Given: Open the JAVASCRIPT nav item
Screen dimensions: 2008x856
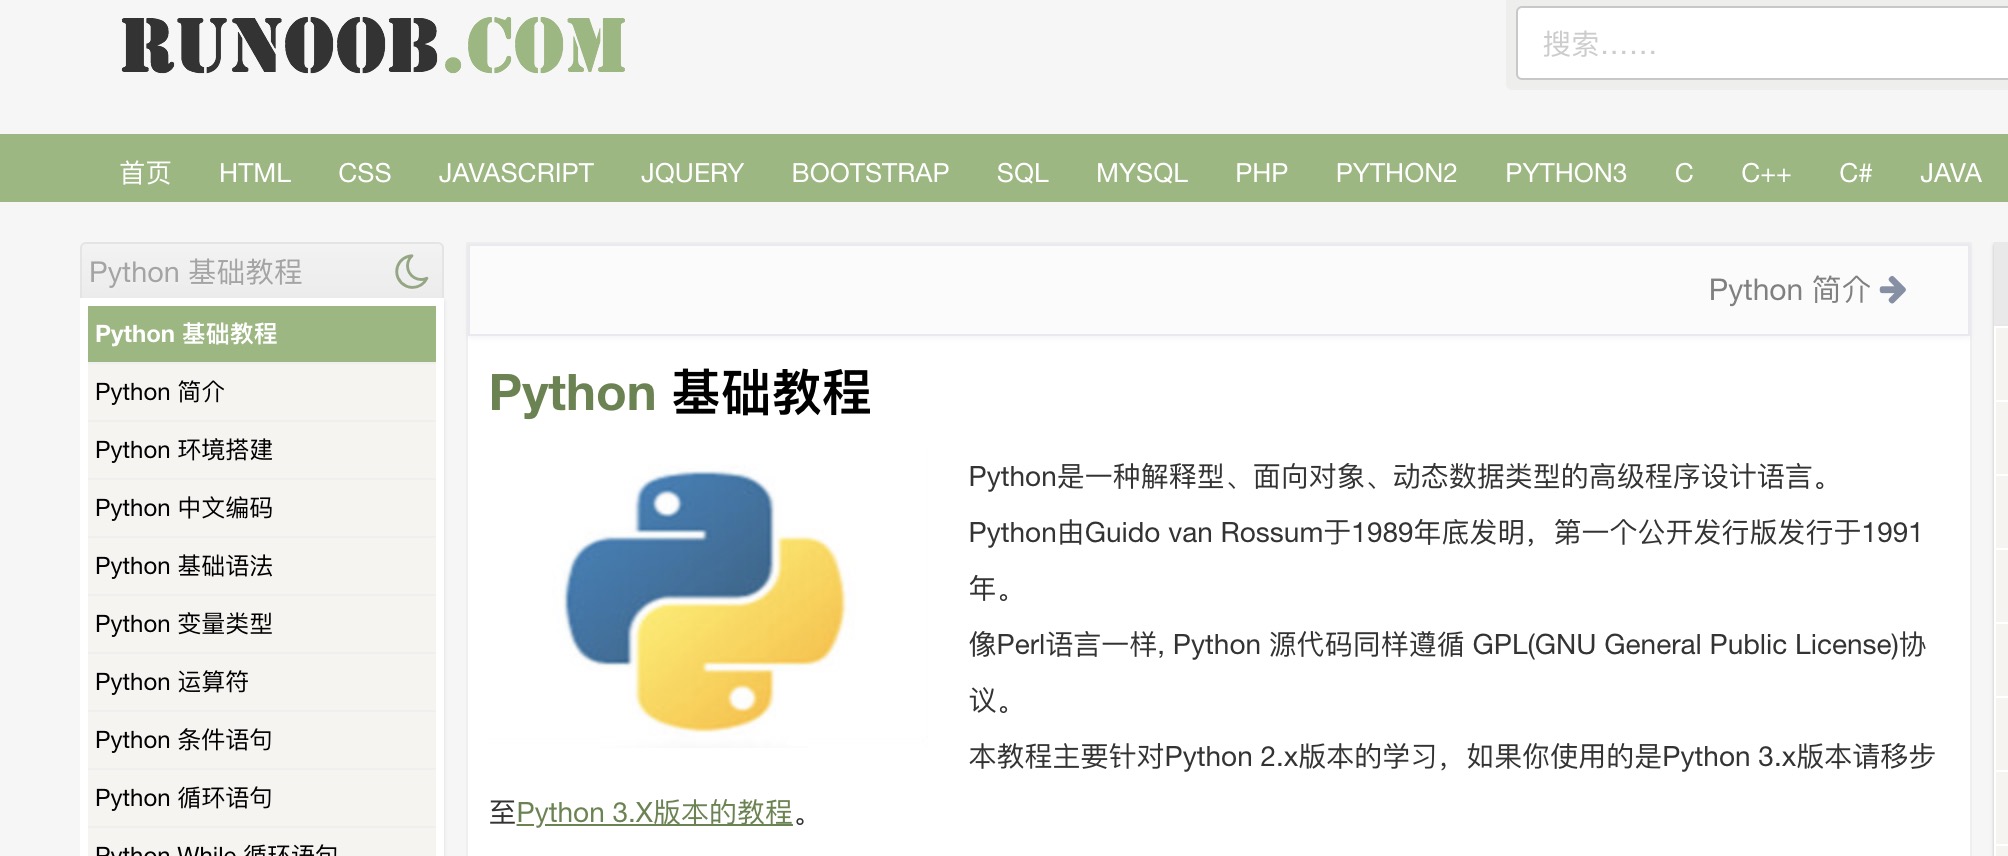Looking at the screenshot, I should [x=516, y=173].
